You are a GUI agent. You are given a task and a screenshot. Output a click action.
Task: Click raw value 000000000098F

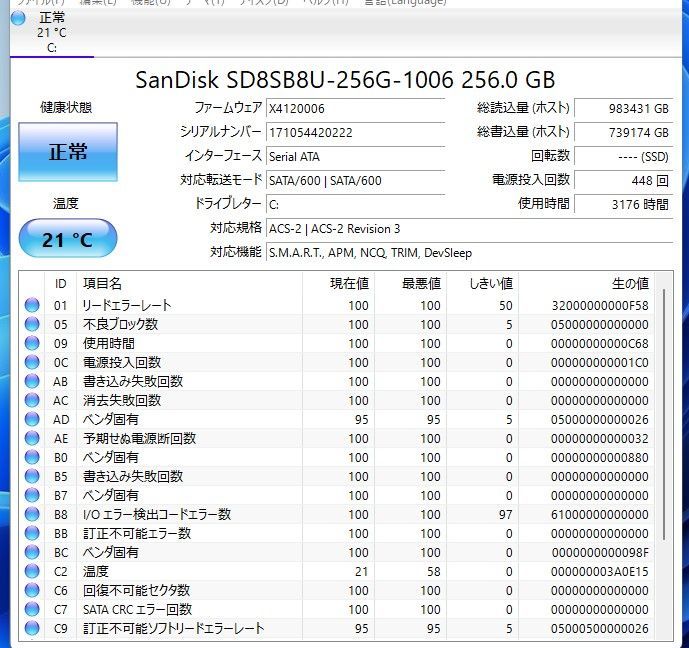(600, 552)
